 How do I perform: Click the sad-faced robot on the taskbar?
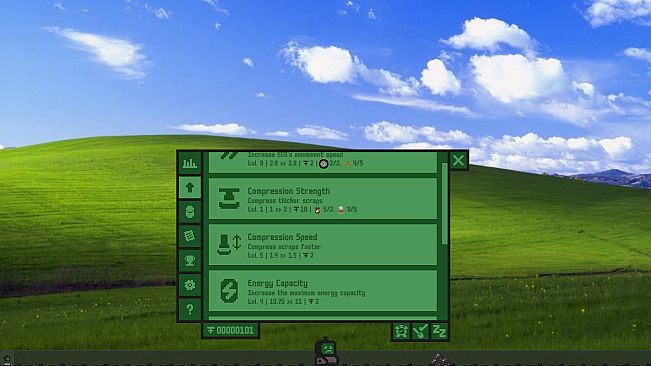click(x=326, y=351)
